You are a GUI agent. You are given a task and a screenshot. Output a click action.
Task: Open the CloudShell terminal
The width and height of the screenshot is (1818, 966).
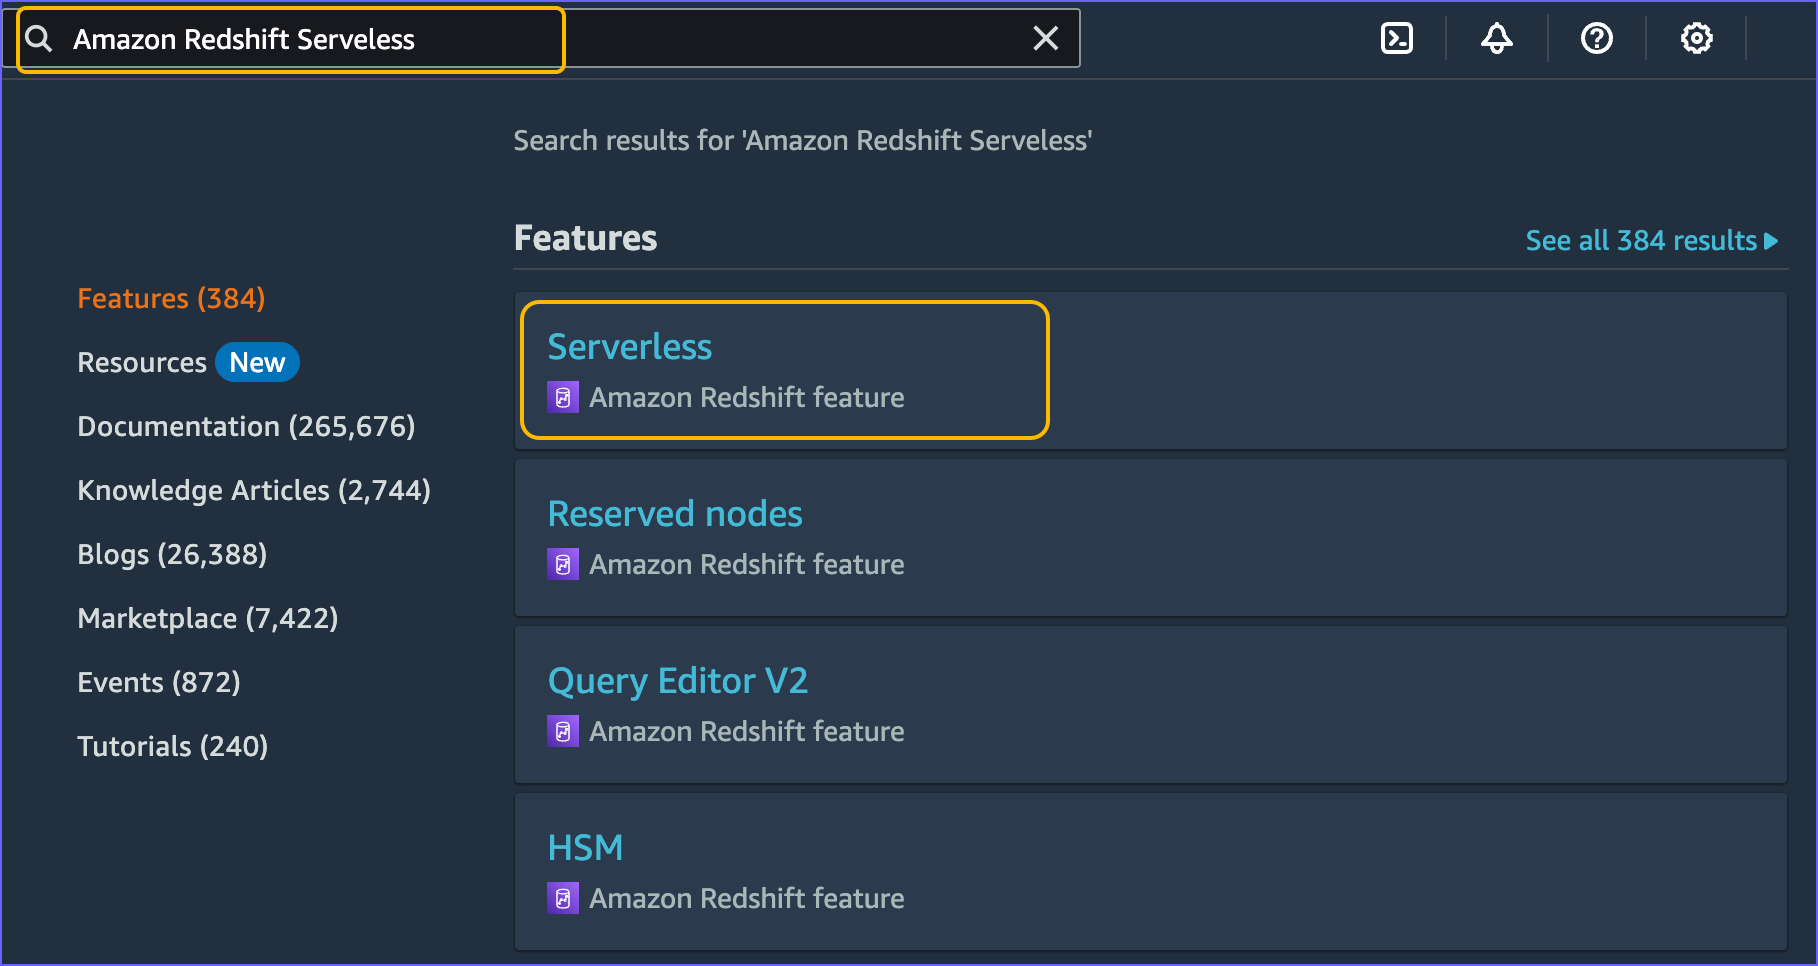tap(1396, 38)
